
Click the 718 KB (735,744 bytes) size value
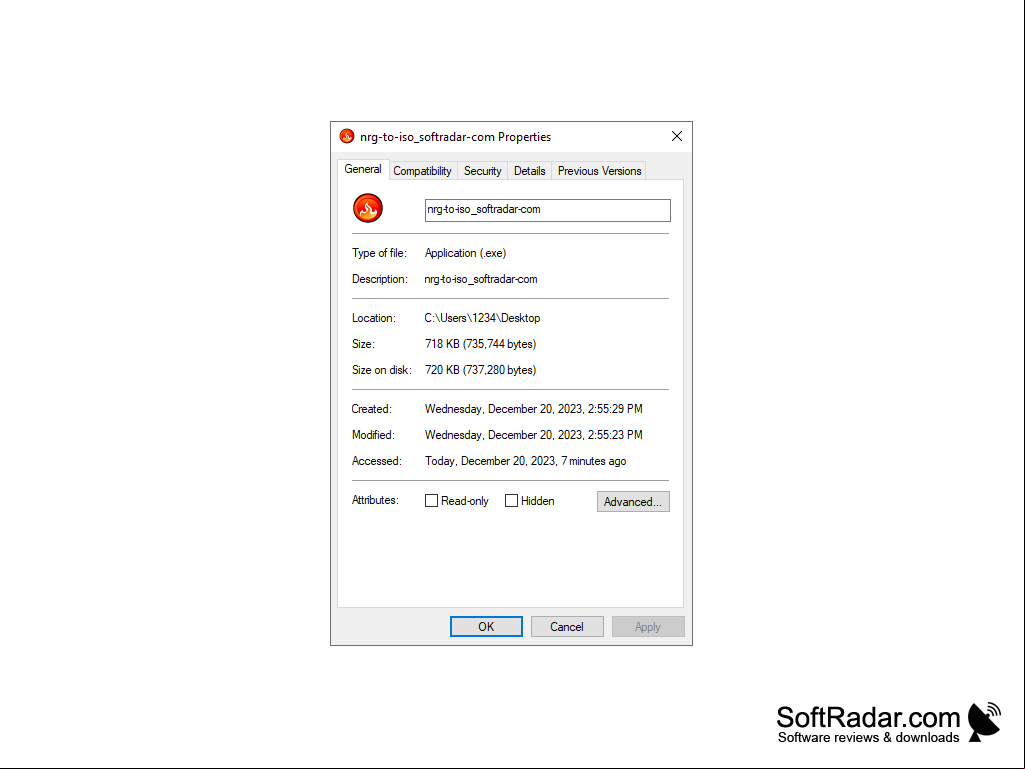480,344
